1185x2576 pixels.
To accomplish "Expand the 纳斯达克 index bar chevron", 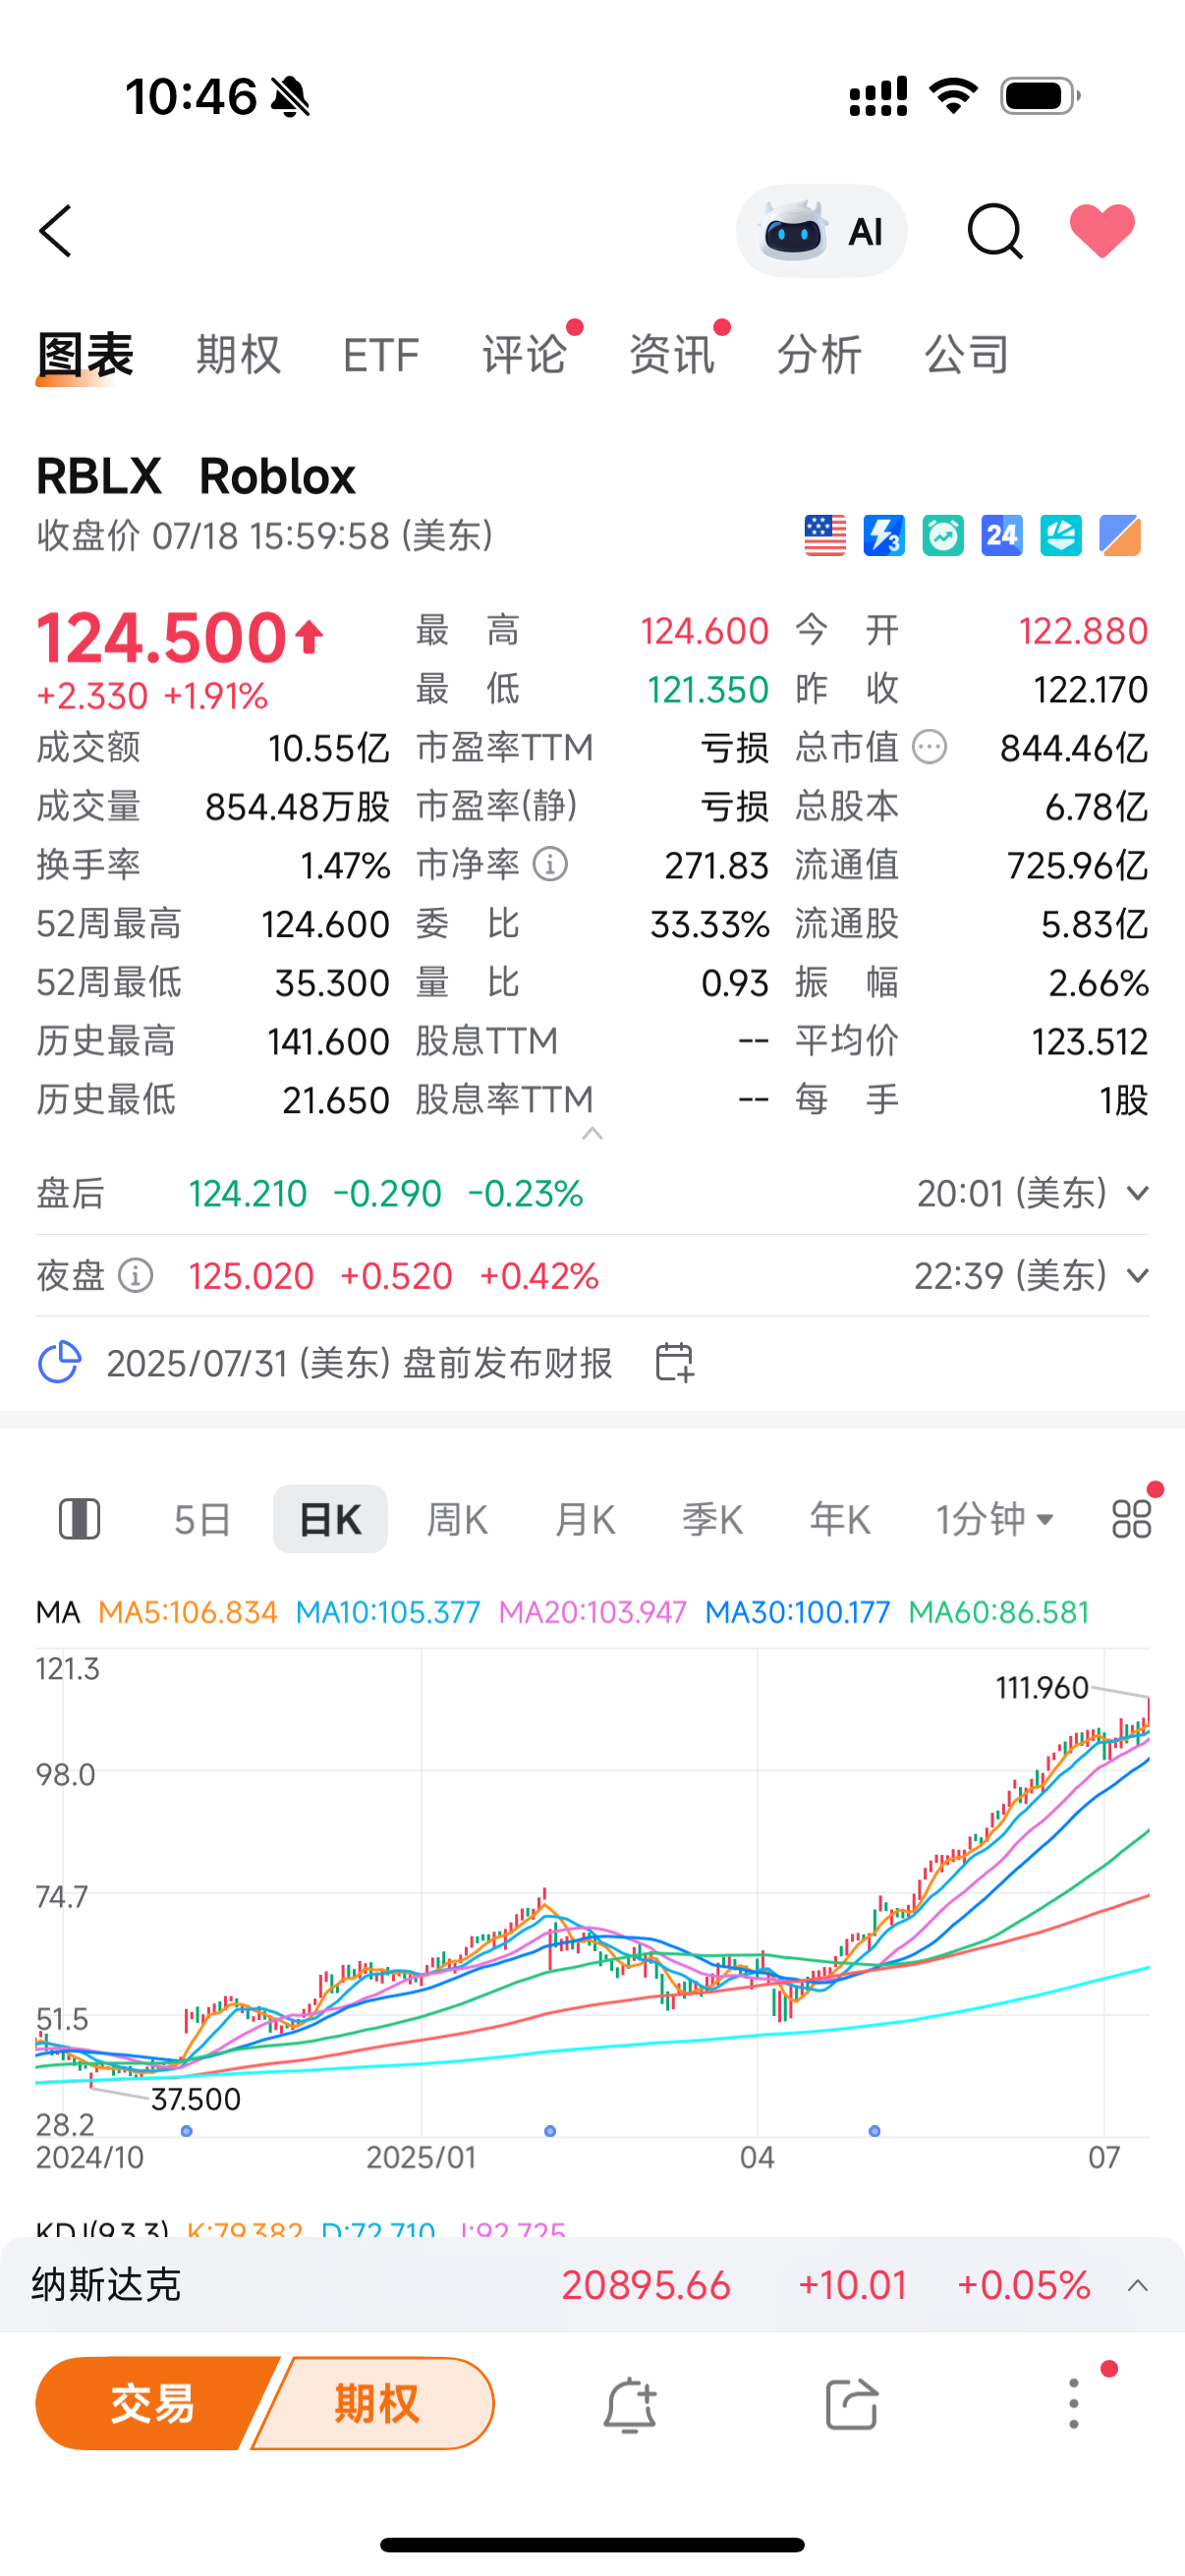I will click(x=1137, y=2286).
